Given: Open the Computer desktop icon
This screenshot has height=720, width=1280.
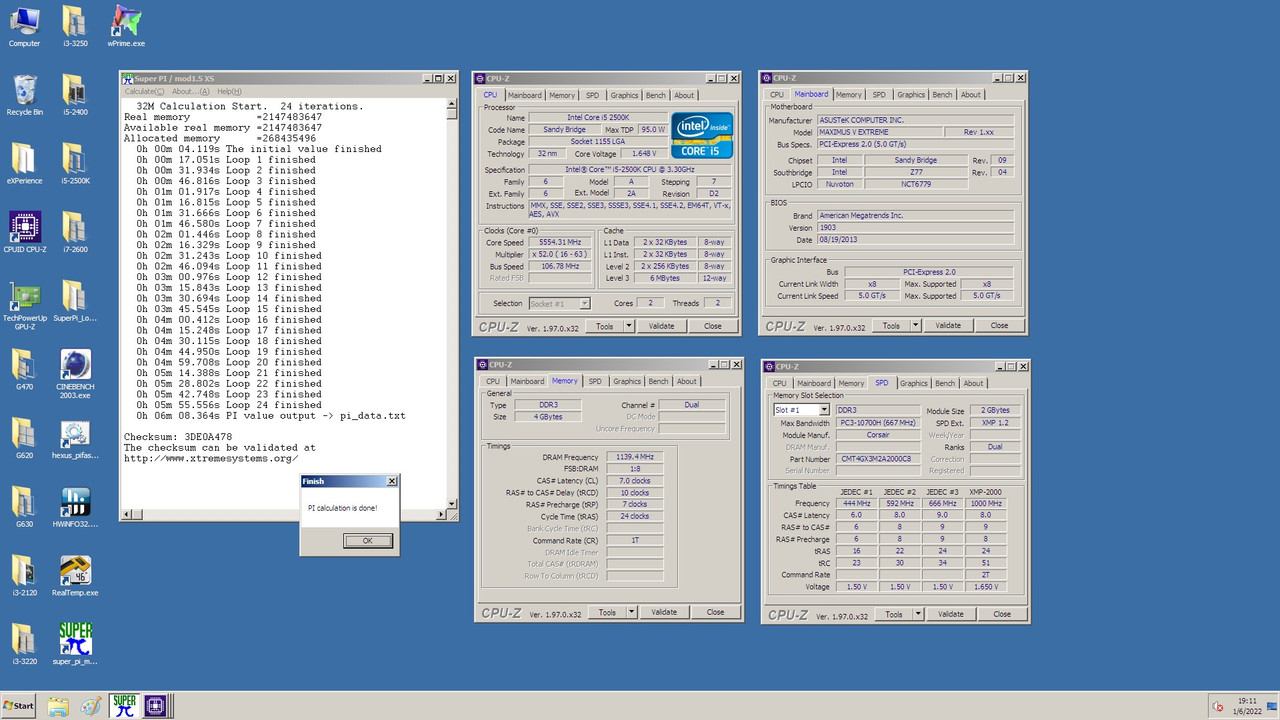Looking at the screenshot, I should pos(24,26).
